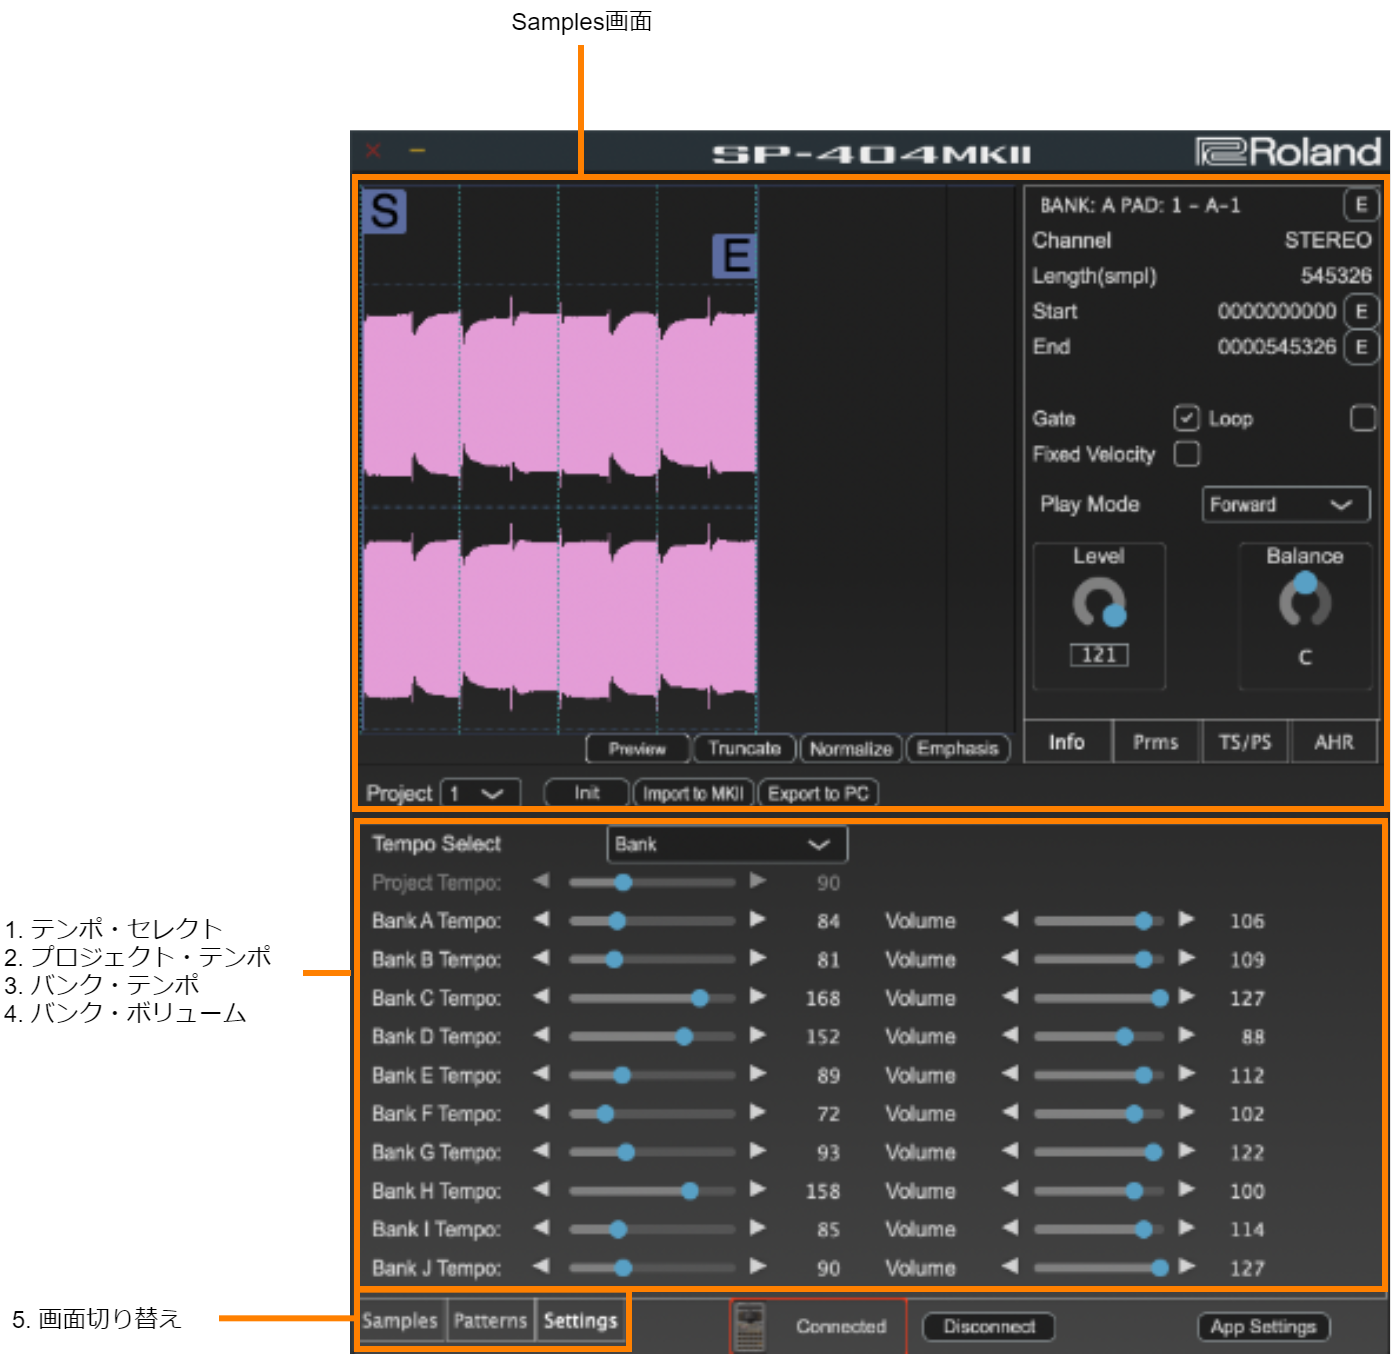The width and height of the screenshot is (1394, 1356).
Task: Click the Emphasis button
Action: point(957,749)
